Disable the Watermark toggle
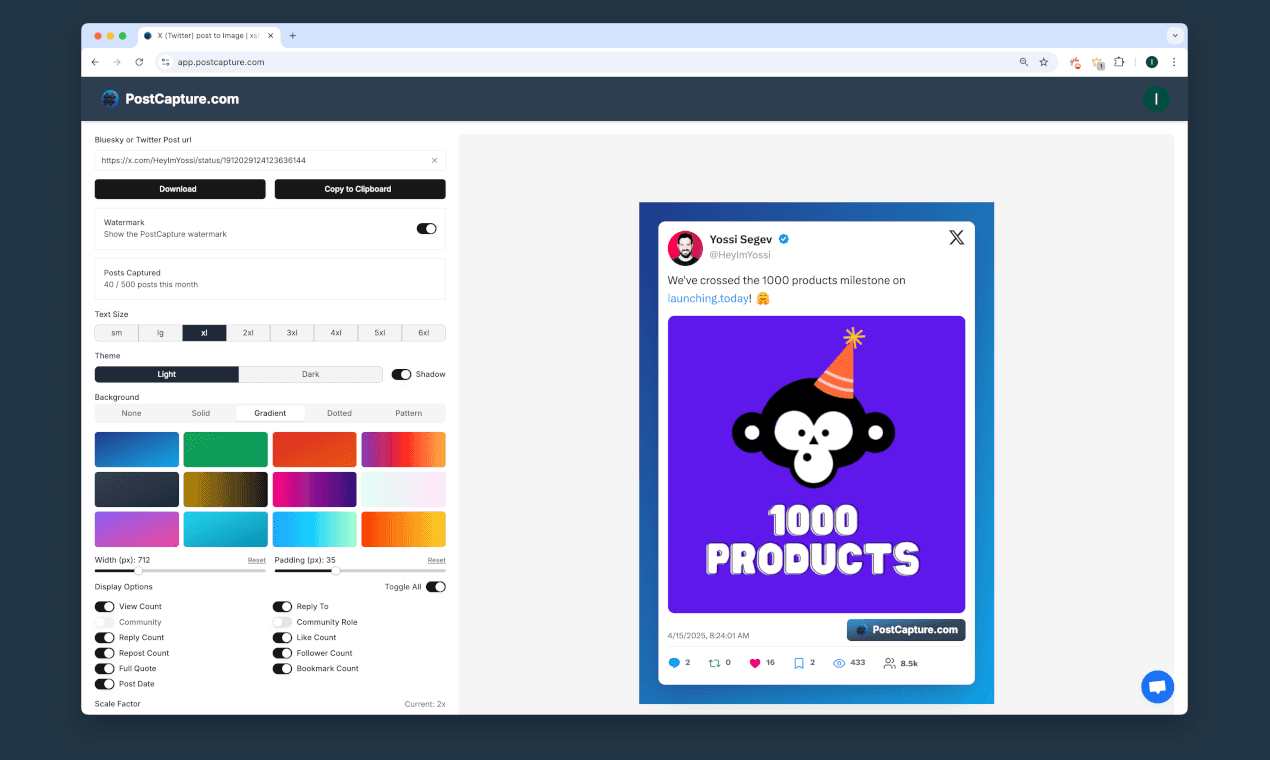 426,228
